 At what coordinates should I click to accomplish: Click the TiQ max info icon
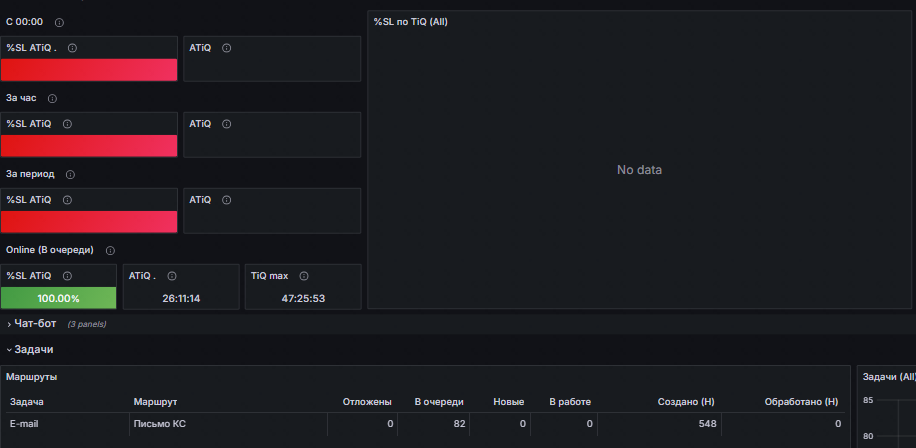pyautogui.click(x=304, y=276)
